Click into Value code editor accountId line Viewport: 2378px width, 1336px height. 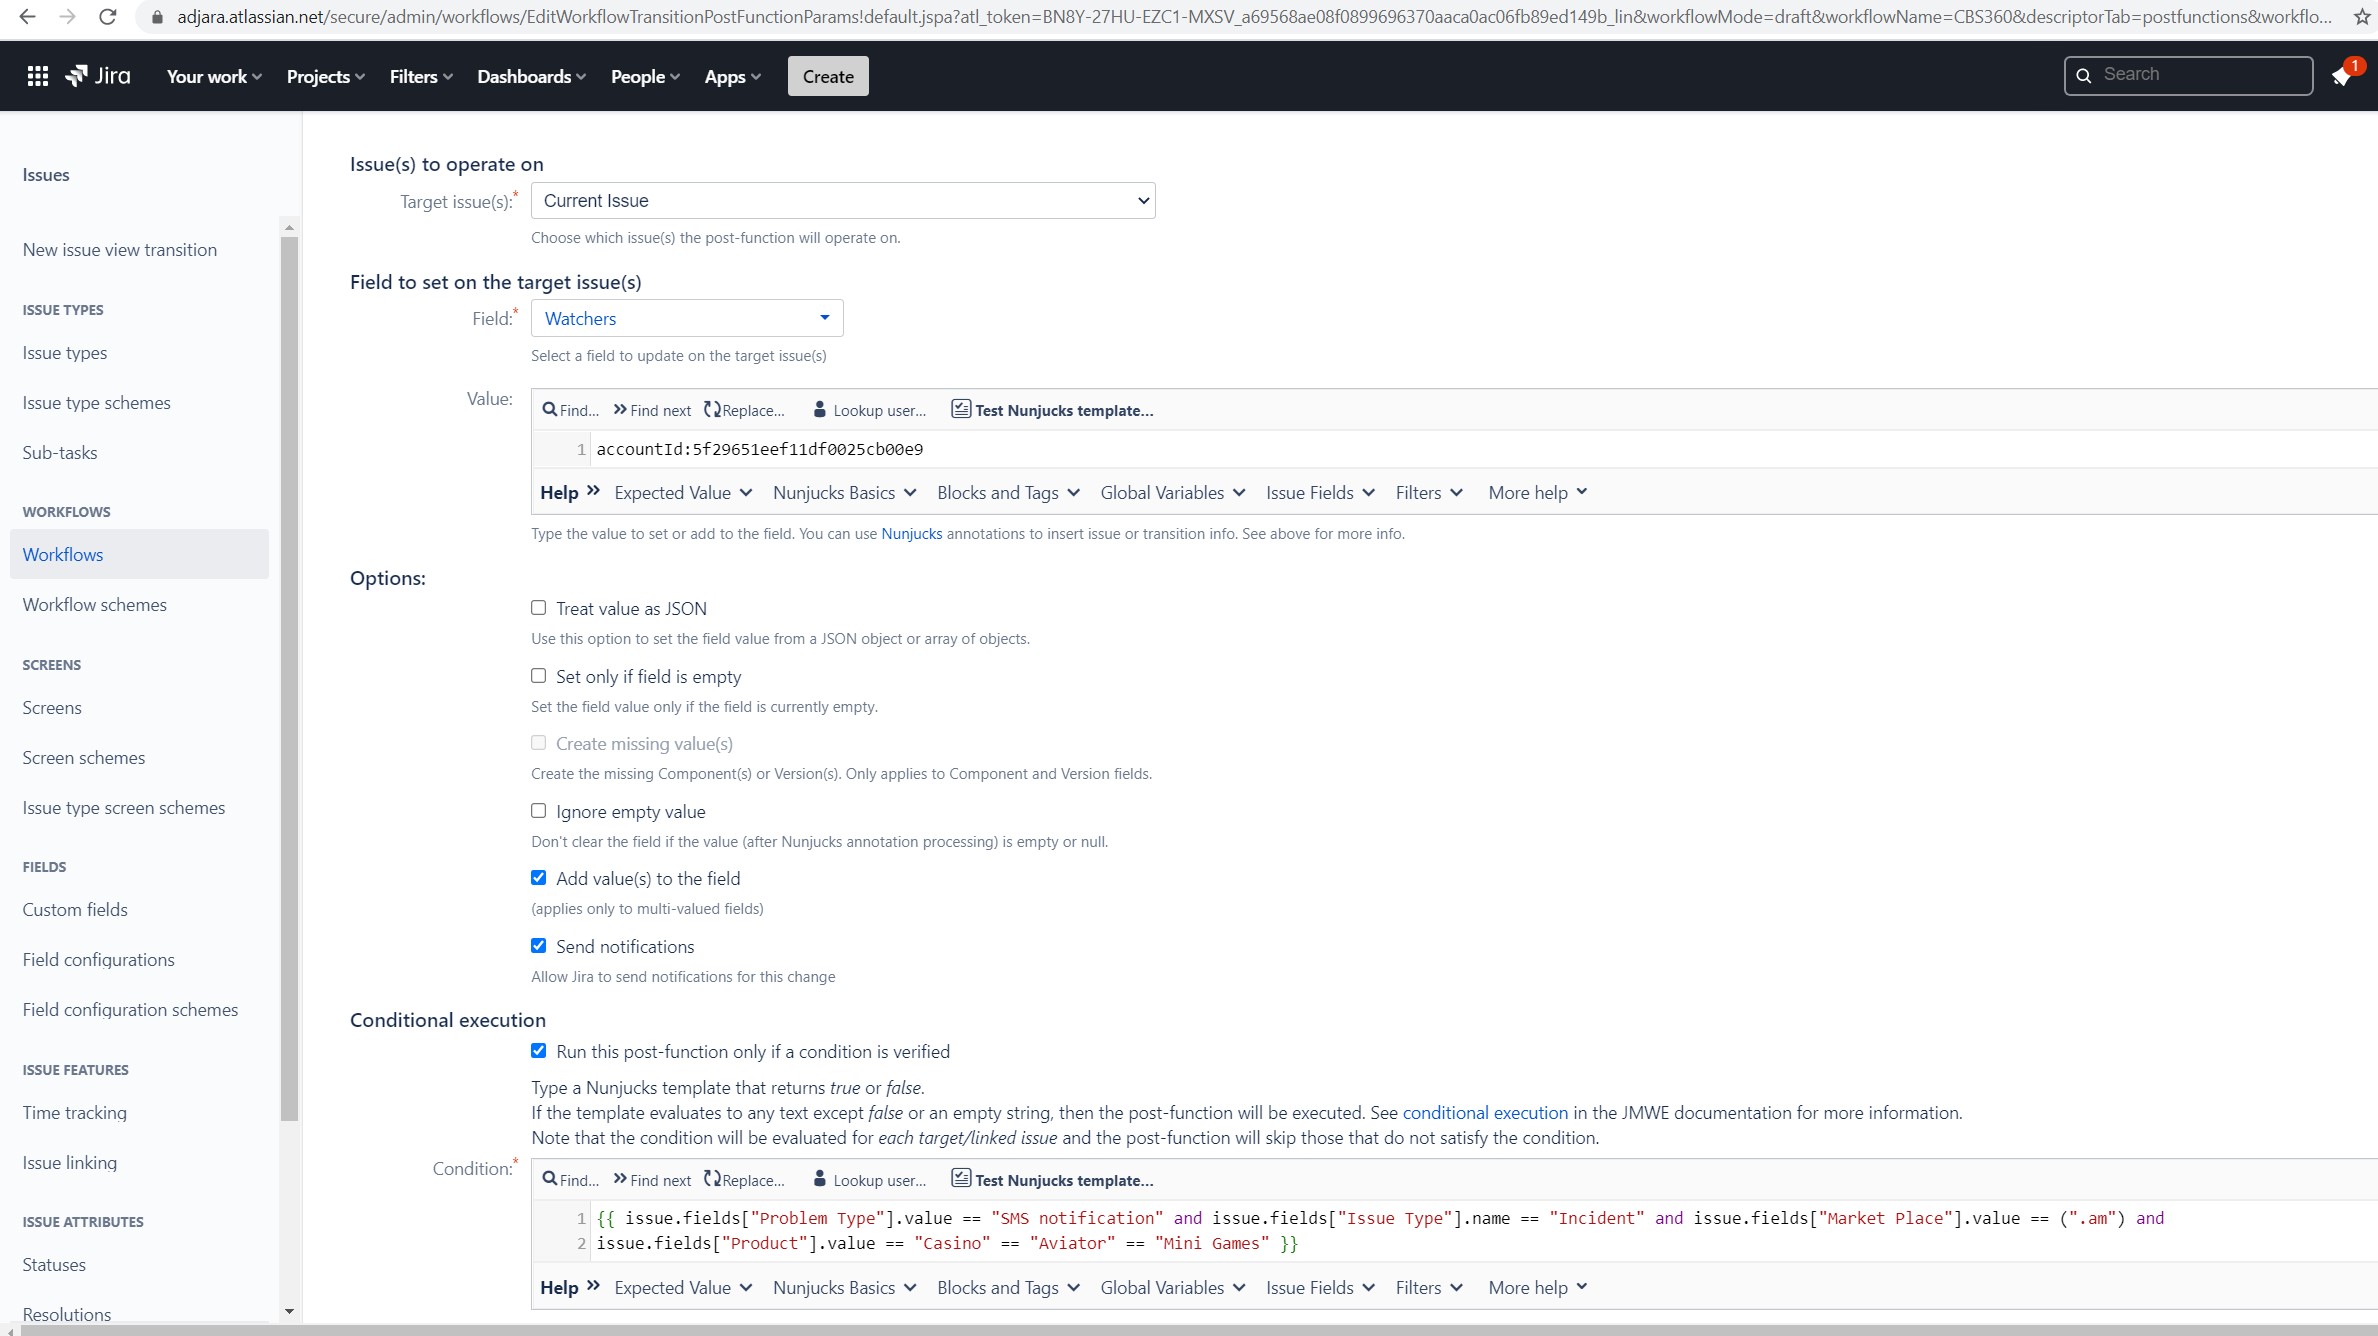pos(1484,449)
